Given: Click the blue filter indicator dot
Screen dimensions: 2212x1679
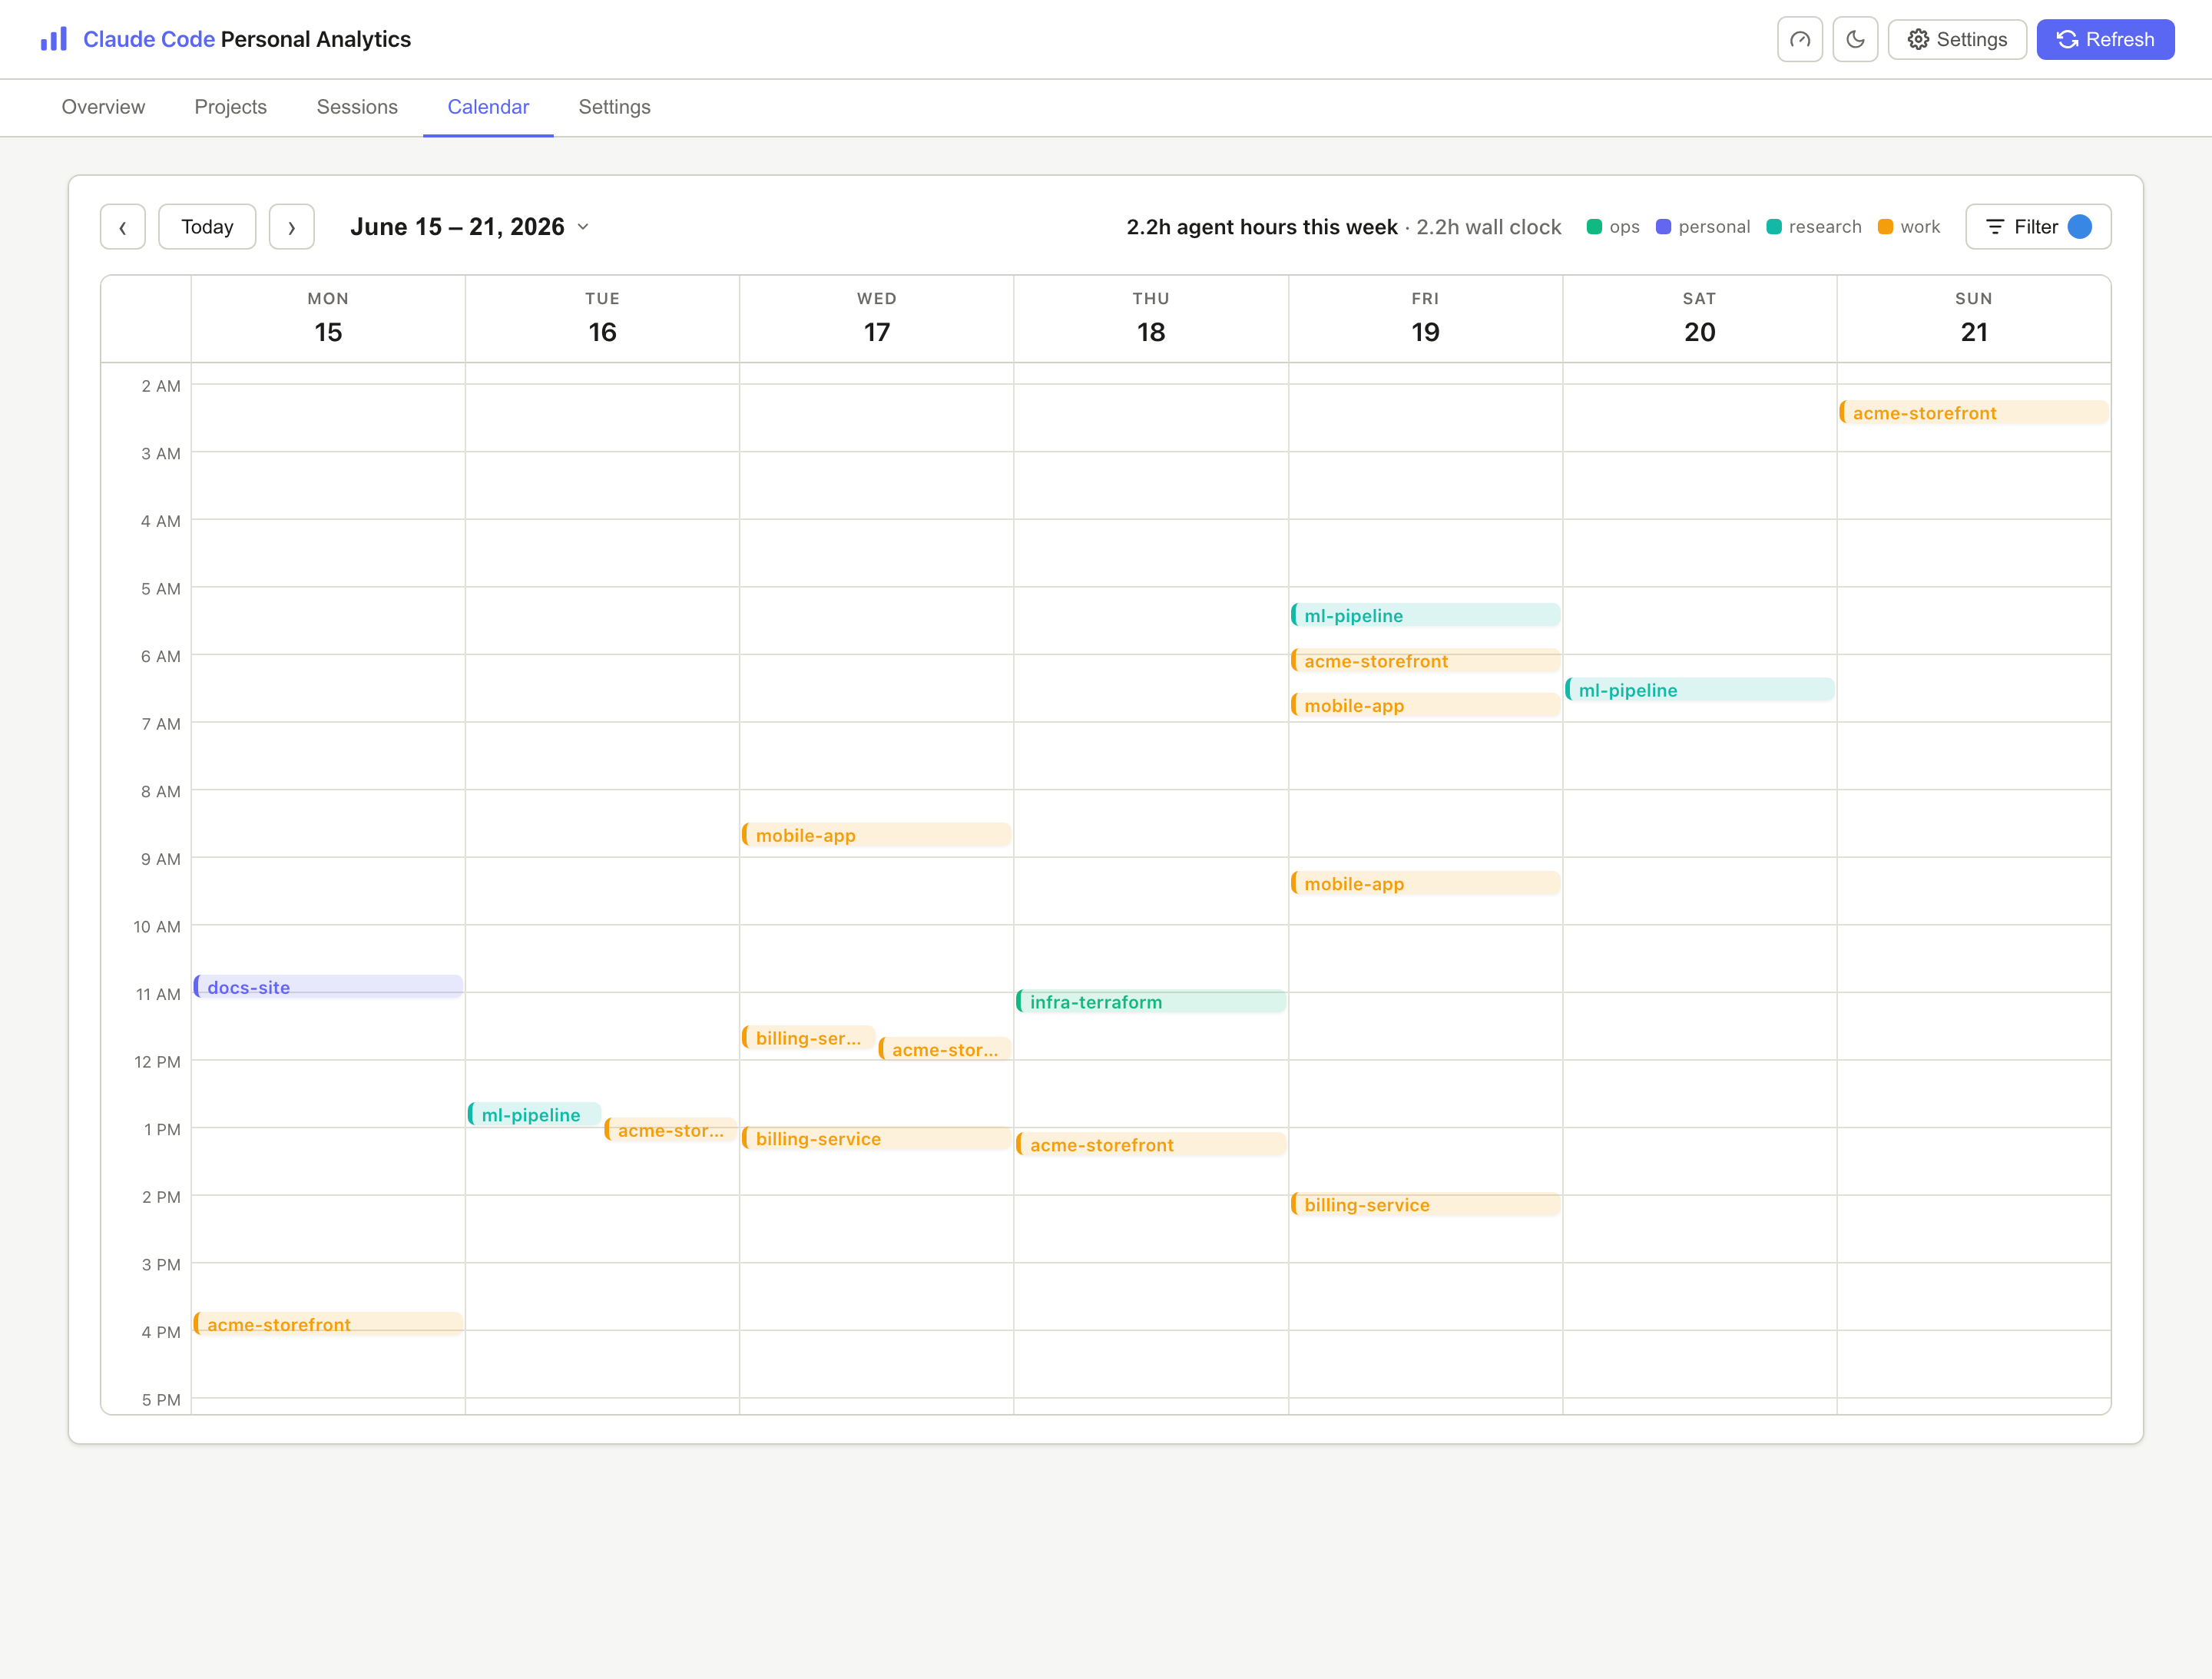Looking at the screenshot, I should coord(2080,227).
